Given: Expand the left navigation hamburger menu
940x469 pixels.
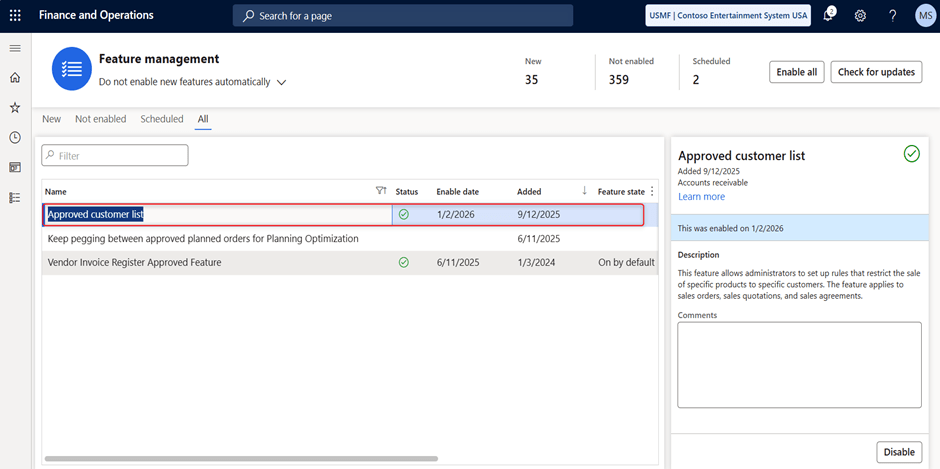Looking at the screenshot, I should coord(15,48).
